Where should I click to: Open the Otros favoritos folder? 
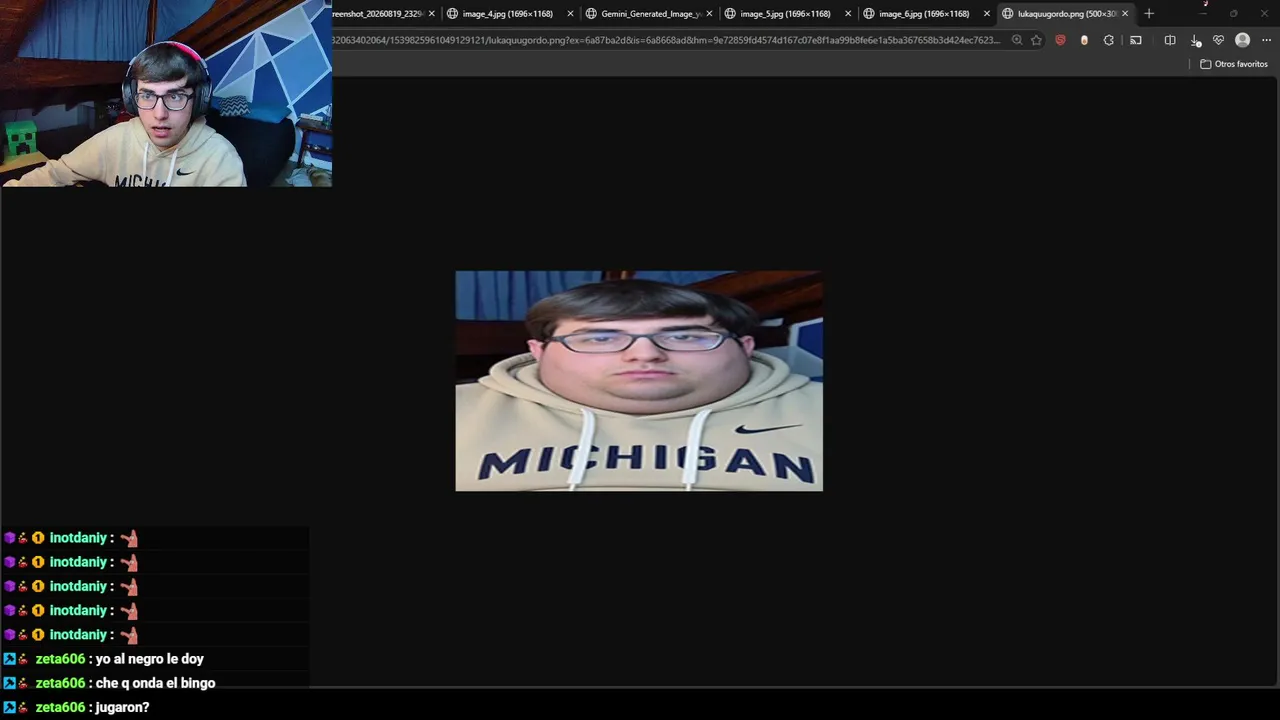pos(1234,64)
